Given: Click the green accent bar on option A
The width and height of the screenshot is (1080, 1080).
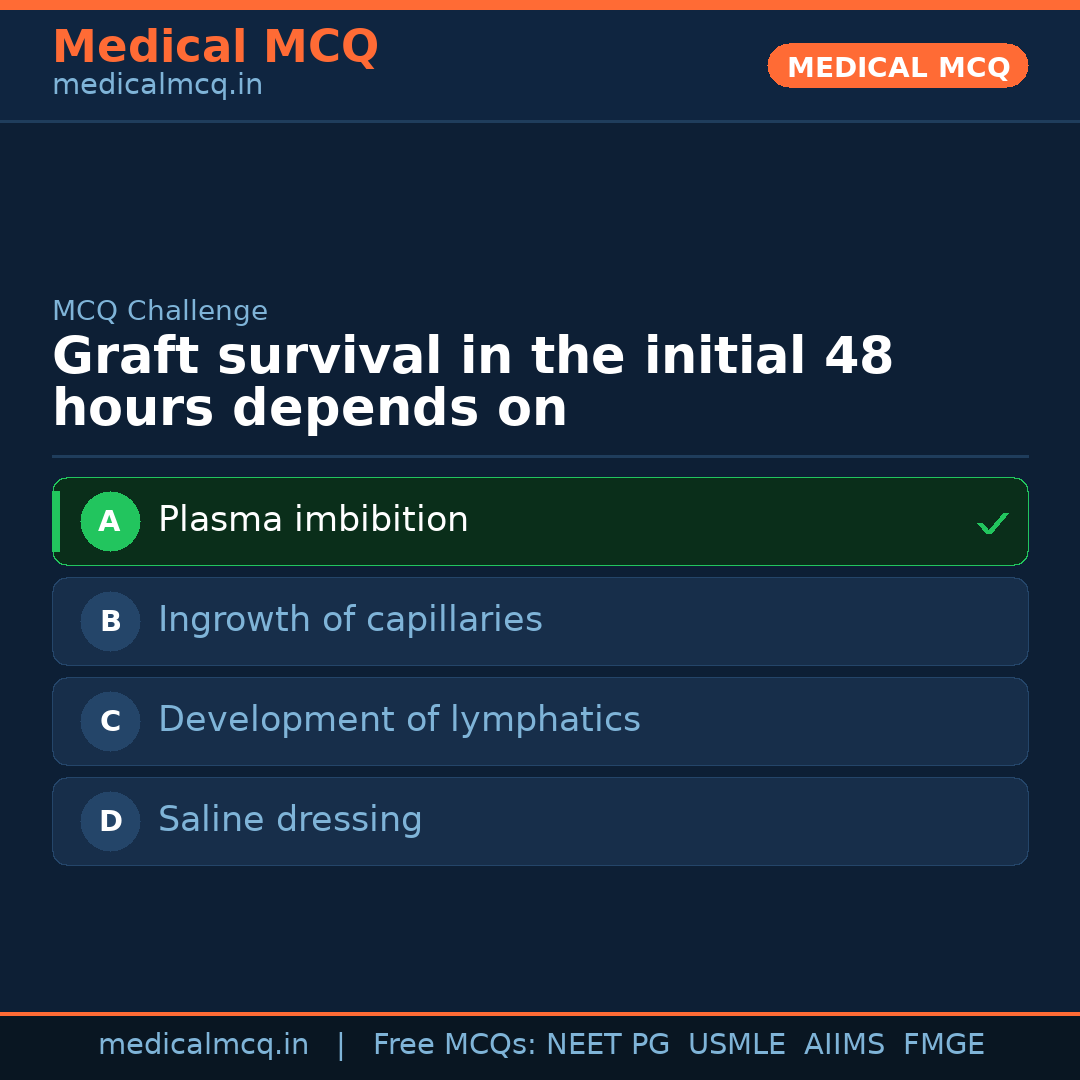Looking at the screenshot, I should click(56, 521).
